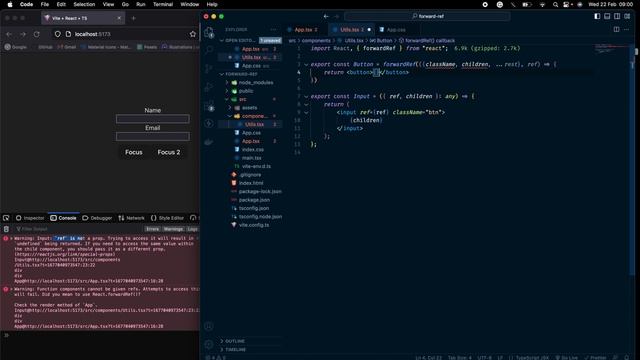
Task: Expand the node_modules folder
Action: (256, 82)
